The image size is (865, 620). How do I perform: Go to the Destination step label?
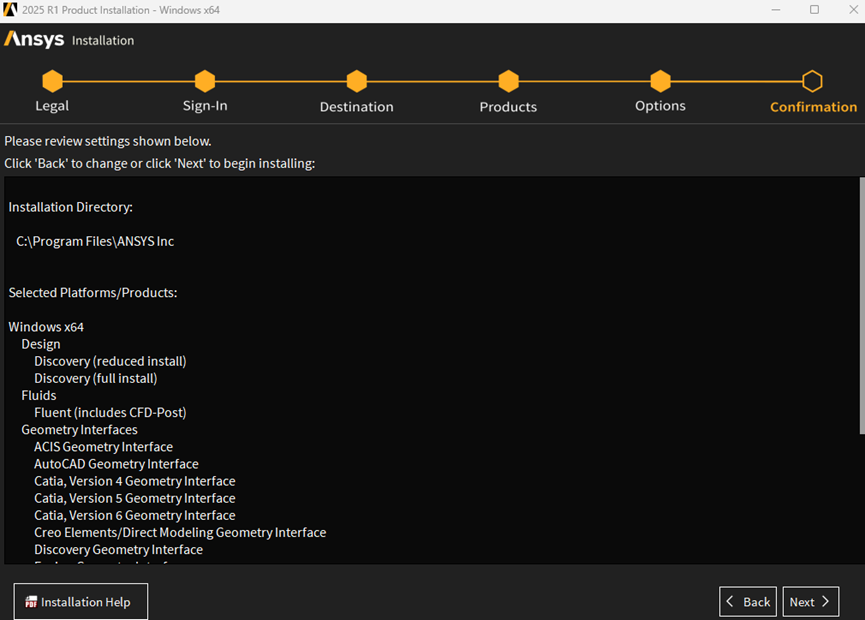357,107
